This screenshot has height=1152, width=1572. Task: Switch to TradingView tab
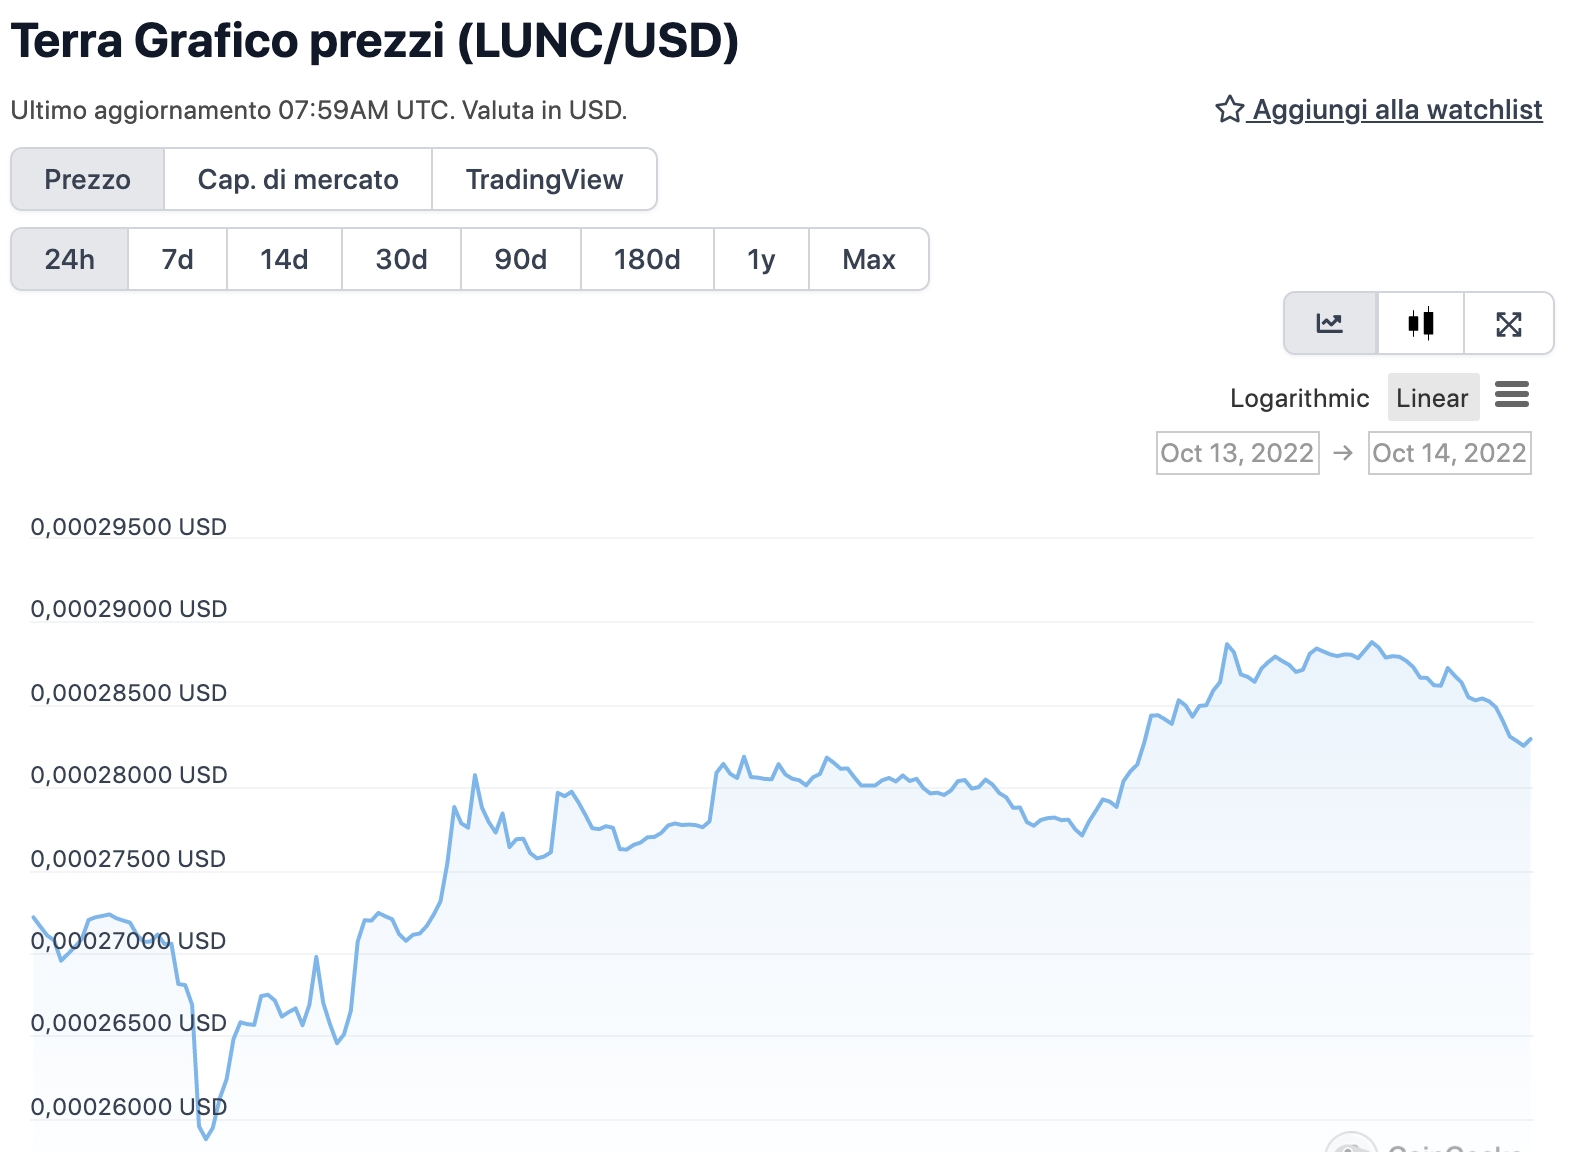[x=544, y=180]
